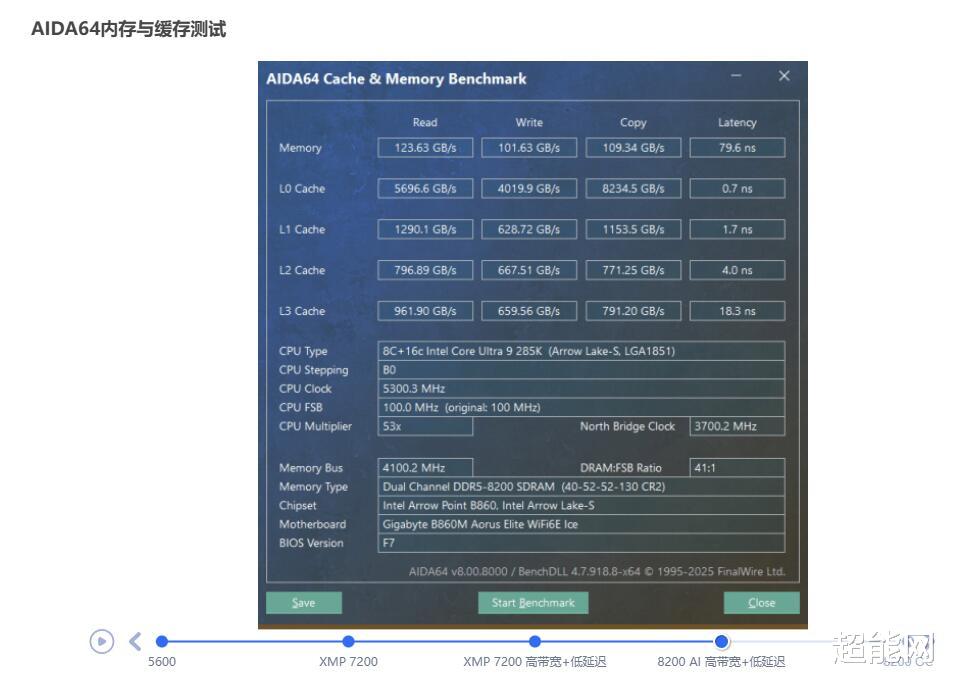Click North Bridge Clock field 3700.2 MHz
Image resolution: width=954 pixels, height=688 pixels.
click(x=737, y=426)
